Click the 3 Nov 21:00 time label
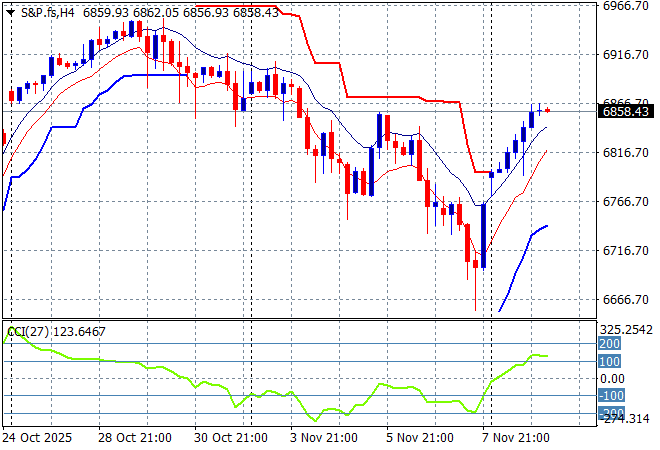The width and height of the screenshot is (660, 450). 324,438
